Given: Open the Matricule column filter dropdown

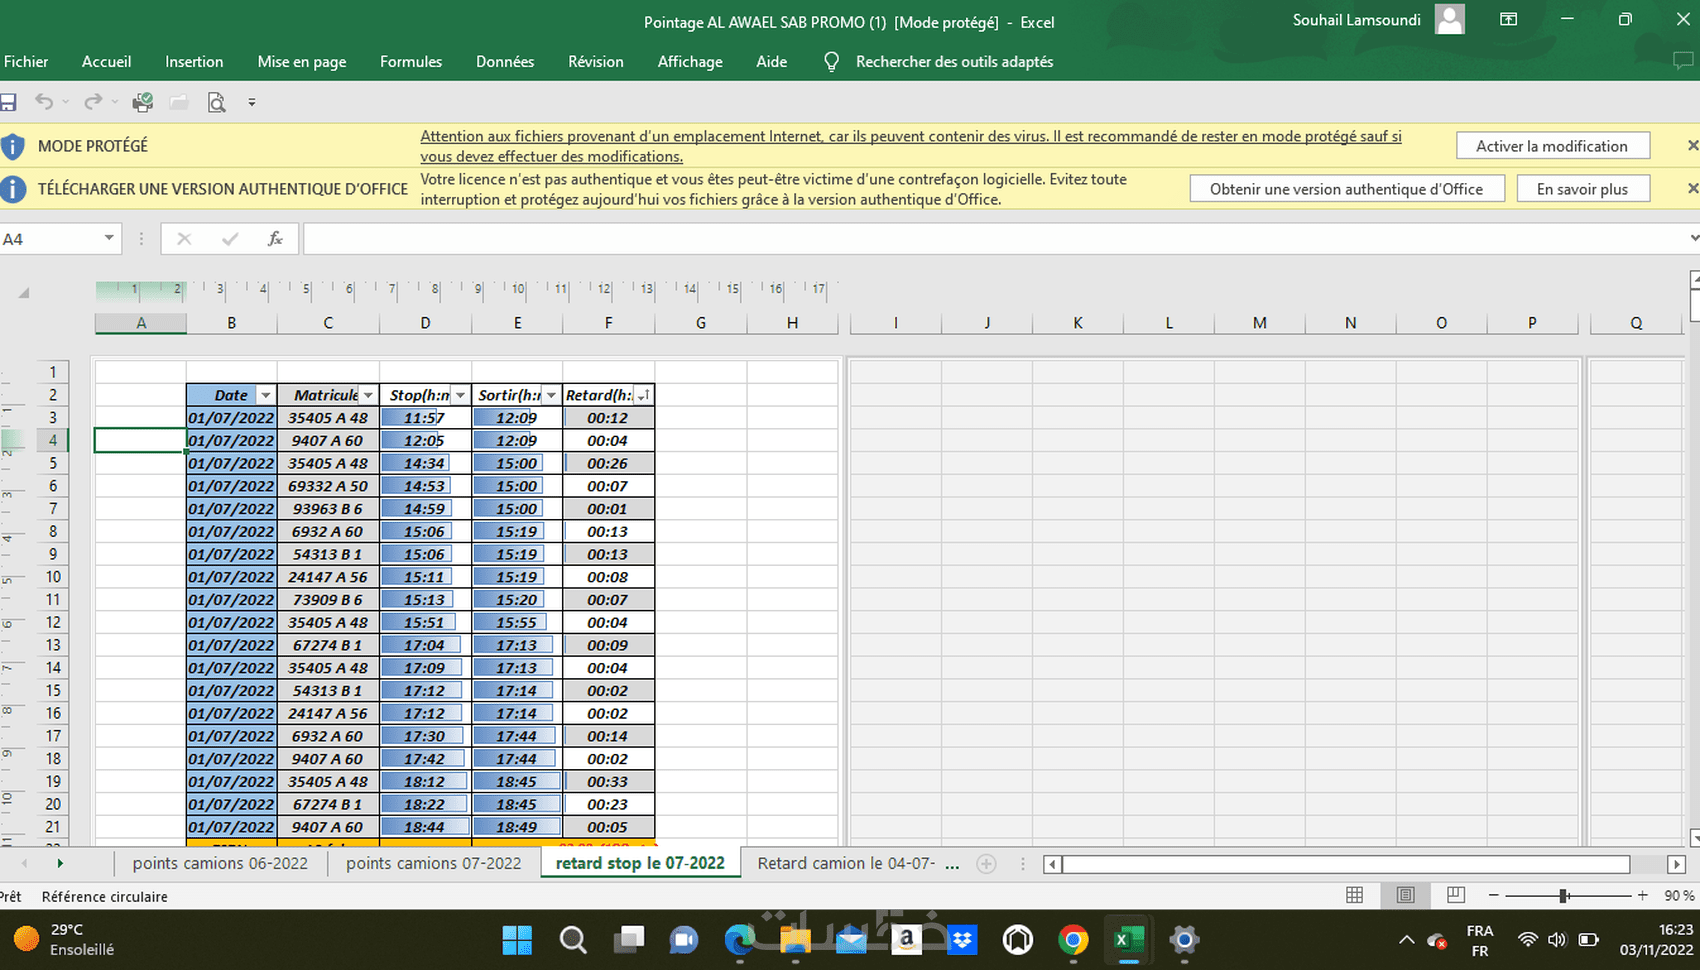Looking at the screenshot, I should pos(368,395).
